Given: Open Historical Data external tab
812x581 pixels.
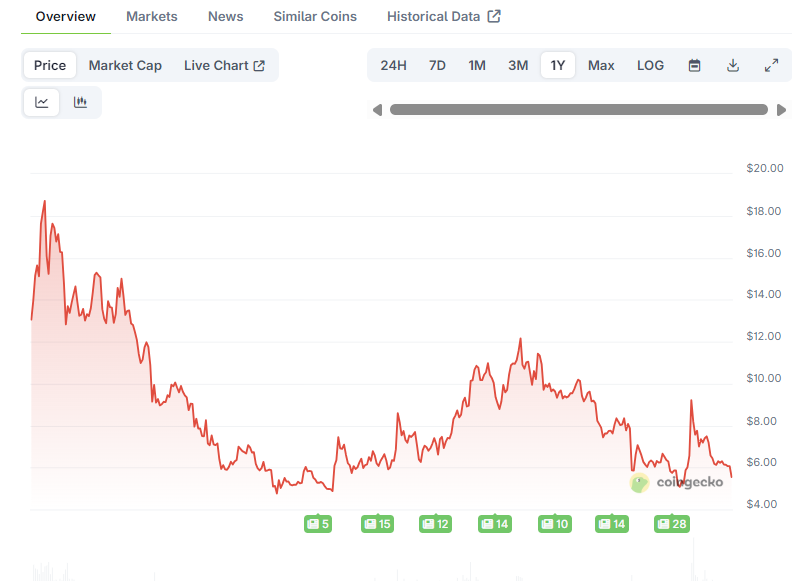Looking at the screenshot, I should click(443, 16).
